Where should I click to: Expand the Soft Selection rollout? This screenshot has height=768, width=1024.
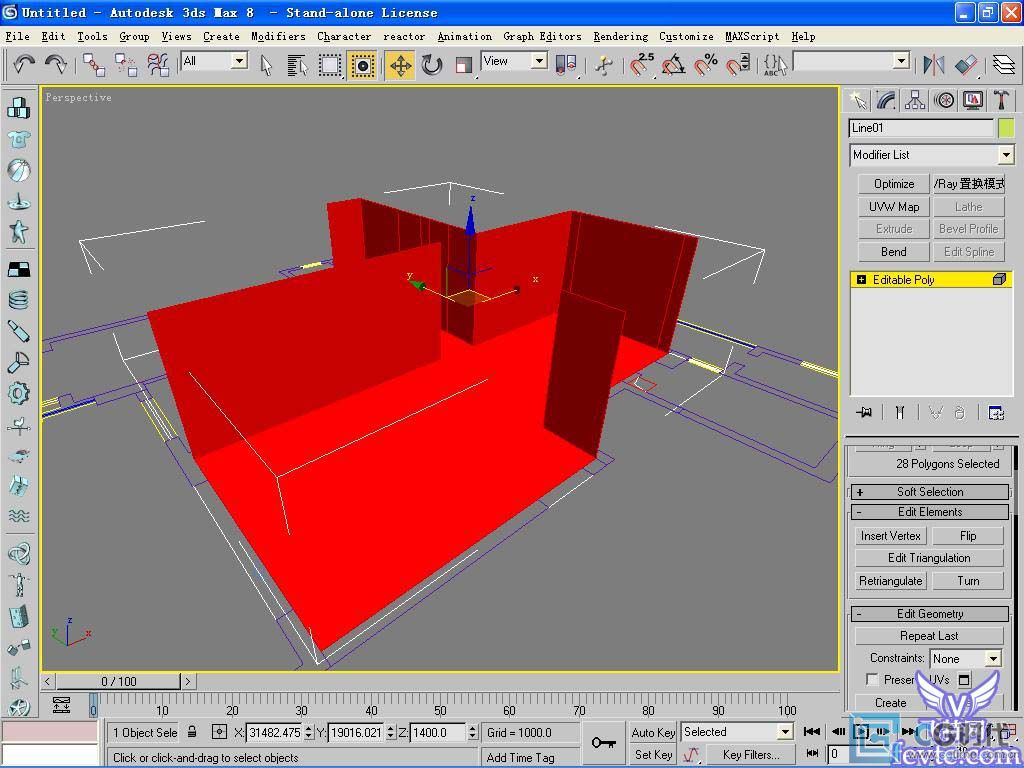[x=930, y=492]
